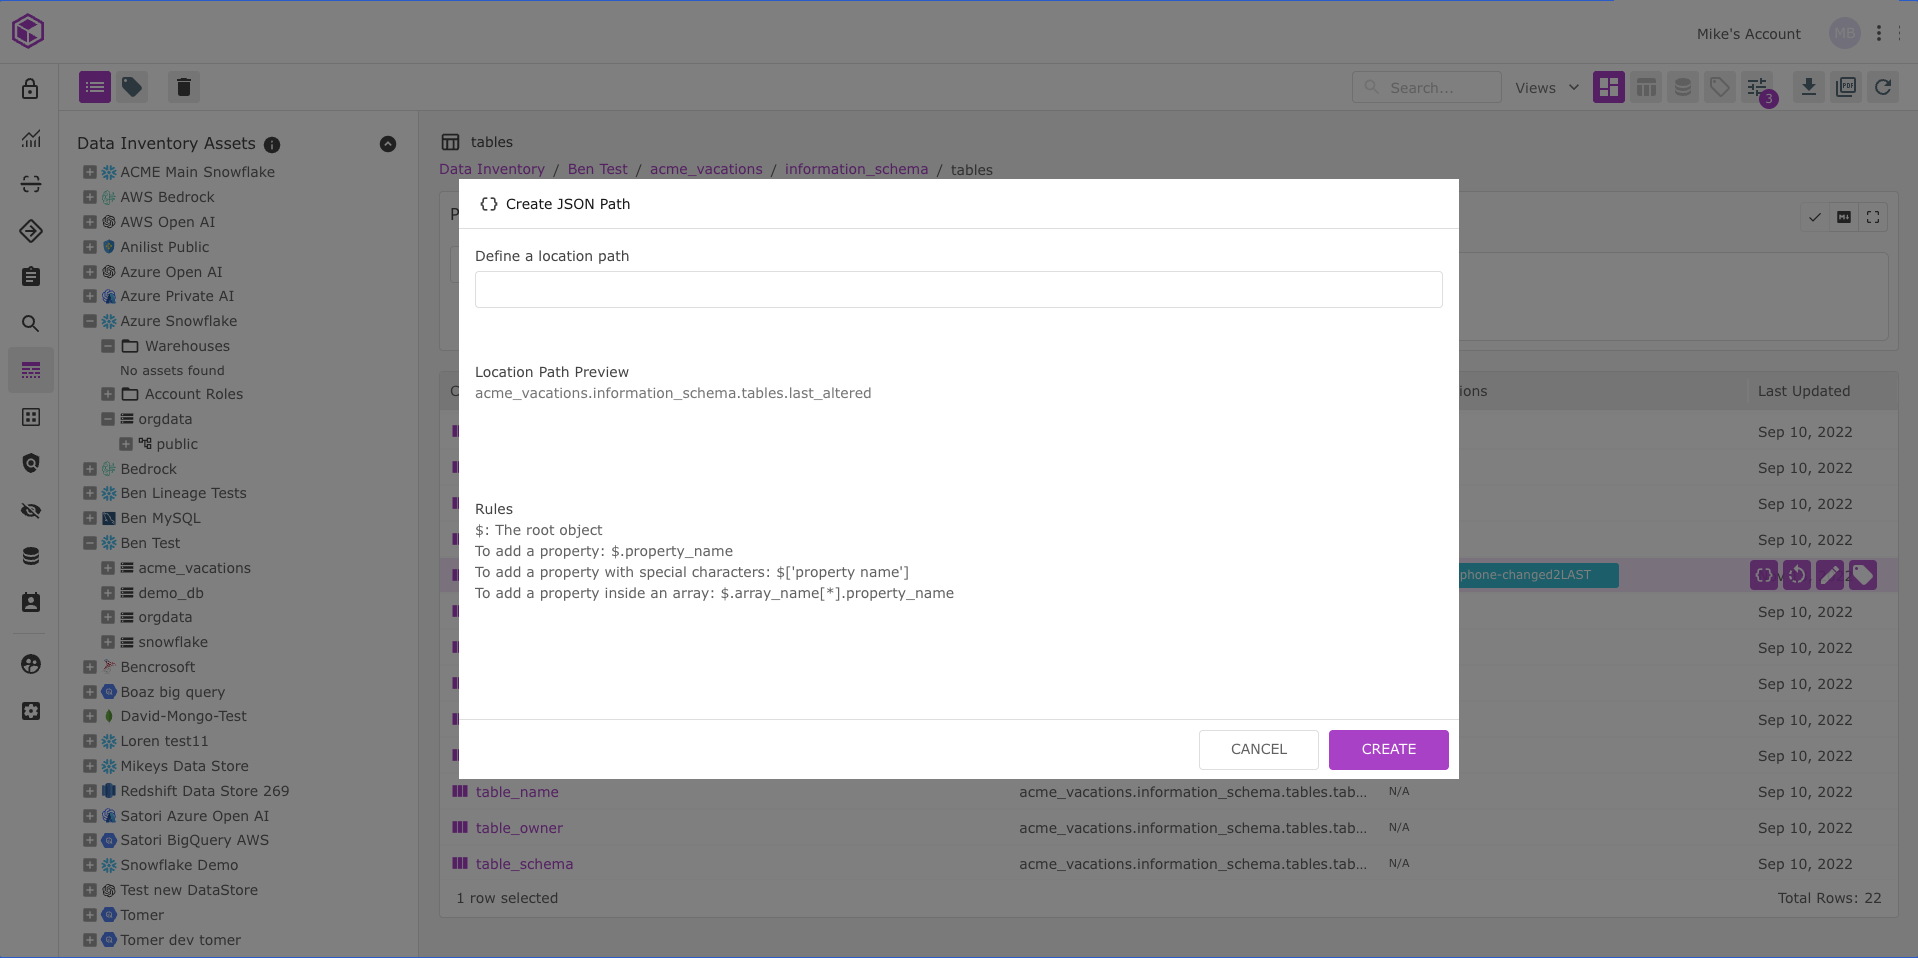Click the trash delete icon in toolbar

183,88
